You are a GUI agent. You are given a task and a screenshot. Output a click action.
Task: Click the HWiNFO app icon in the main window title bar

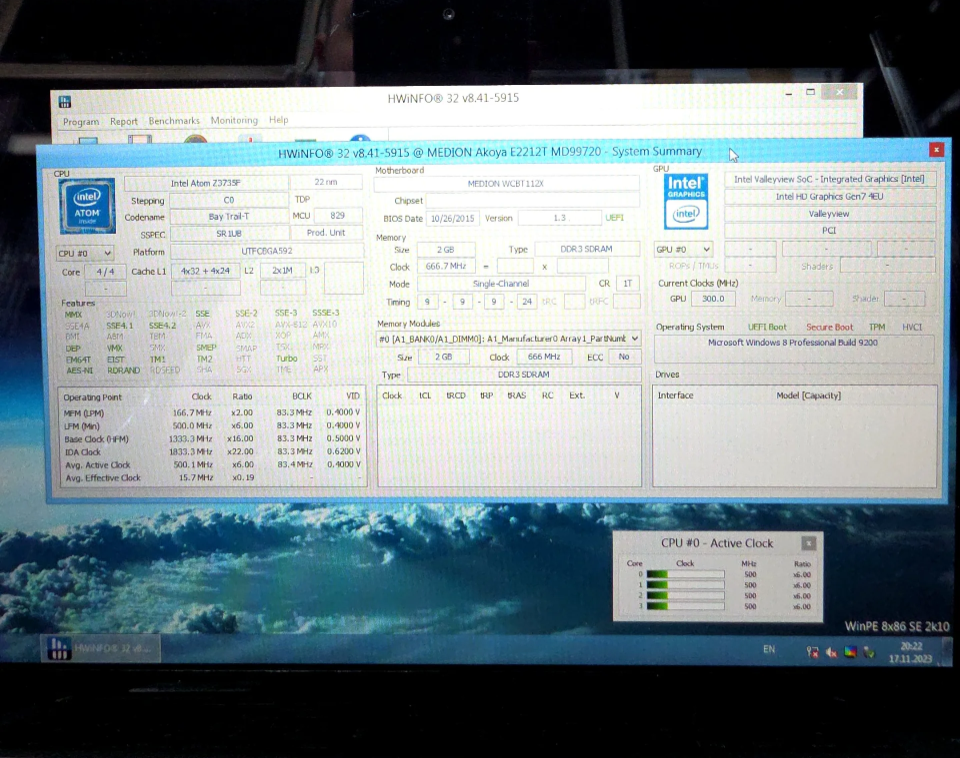[65, 102]
